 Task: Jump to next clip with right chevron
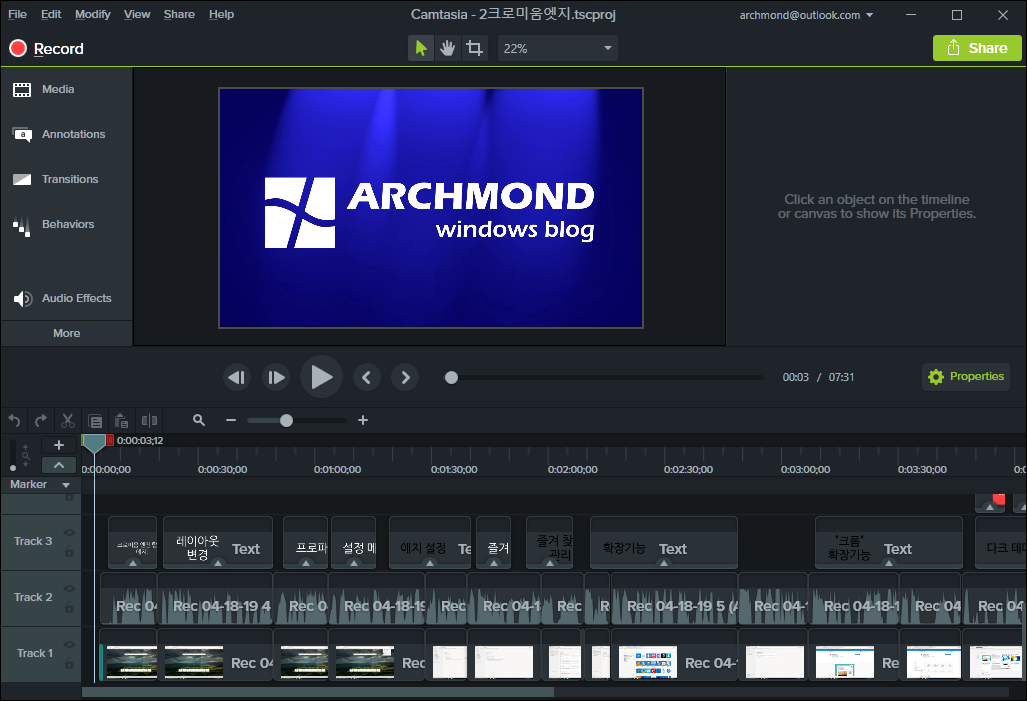pyautogui.click(x=405, y=377)
